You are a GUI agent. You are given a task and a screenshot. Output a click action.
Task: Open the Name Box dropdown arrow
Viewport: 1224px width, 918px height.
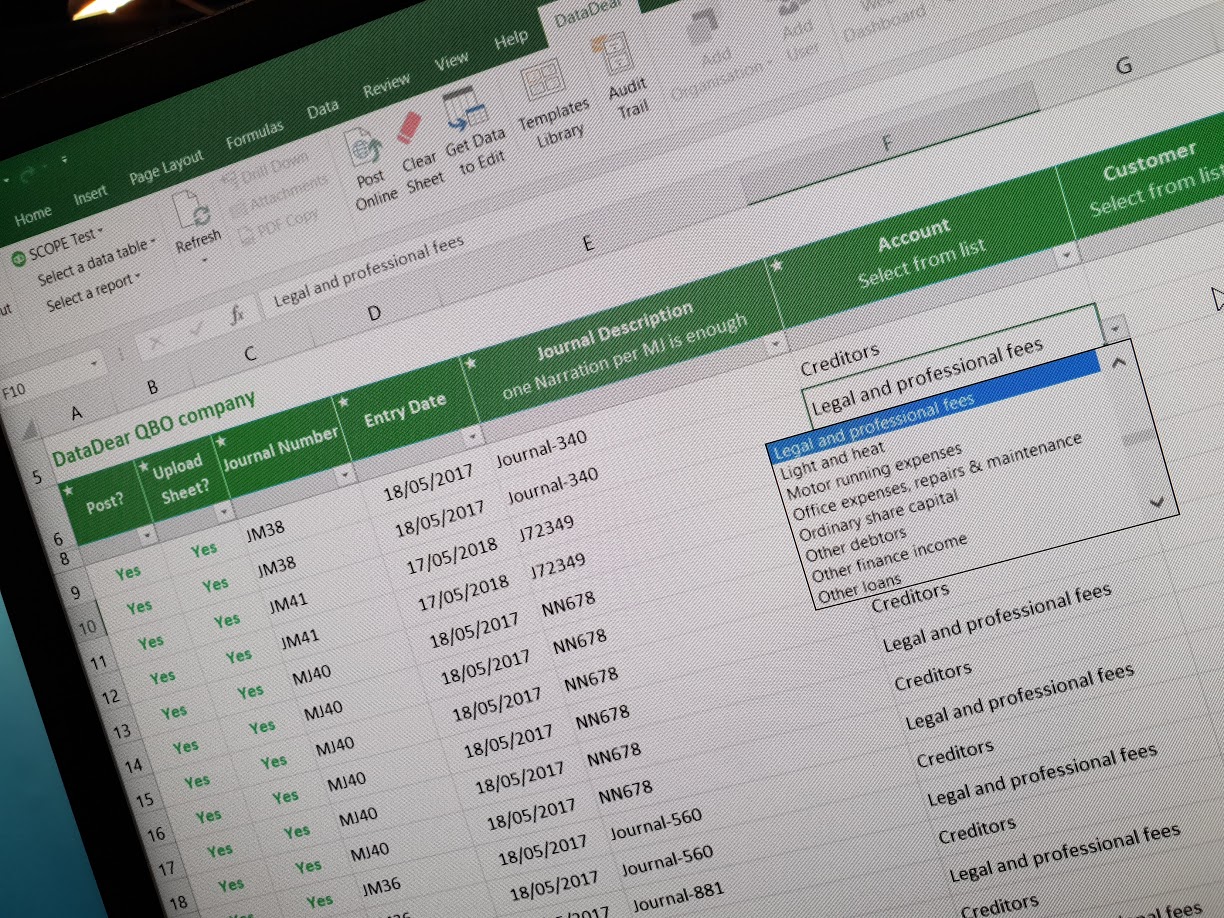pyautogui.click(x=96, y=363)
